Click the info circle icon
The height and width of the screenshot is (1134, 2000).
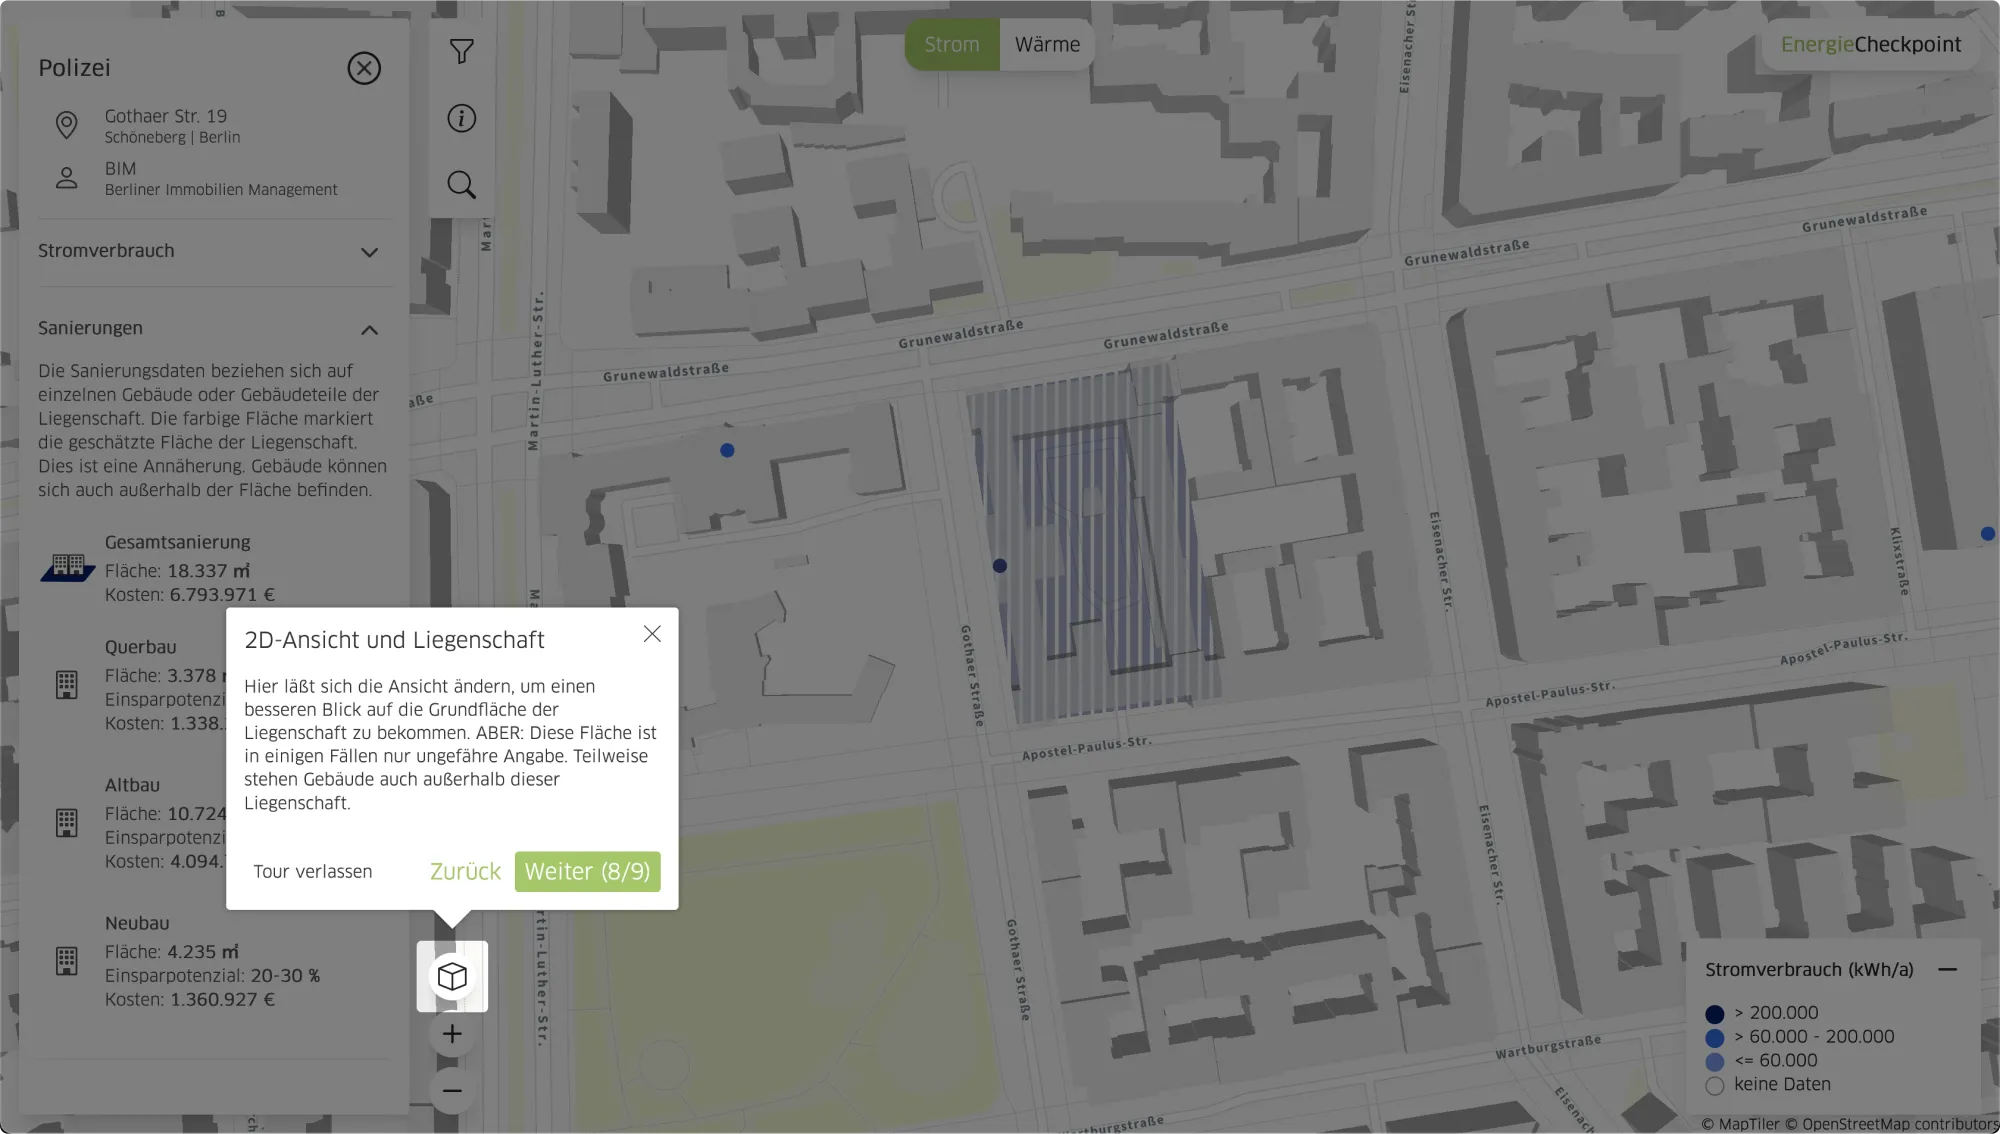click(461, 118)
